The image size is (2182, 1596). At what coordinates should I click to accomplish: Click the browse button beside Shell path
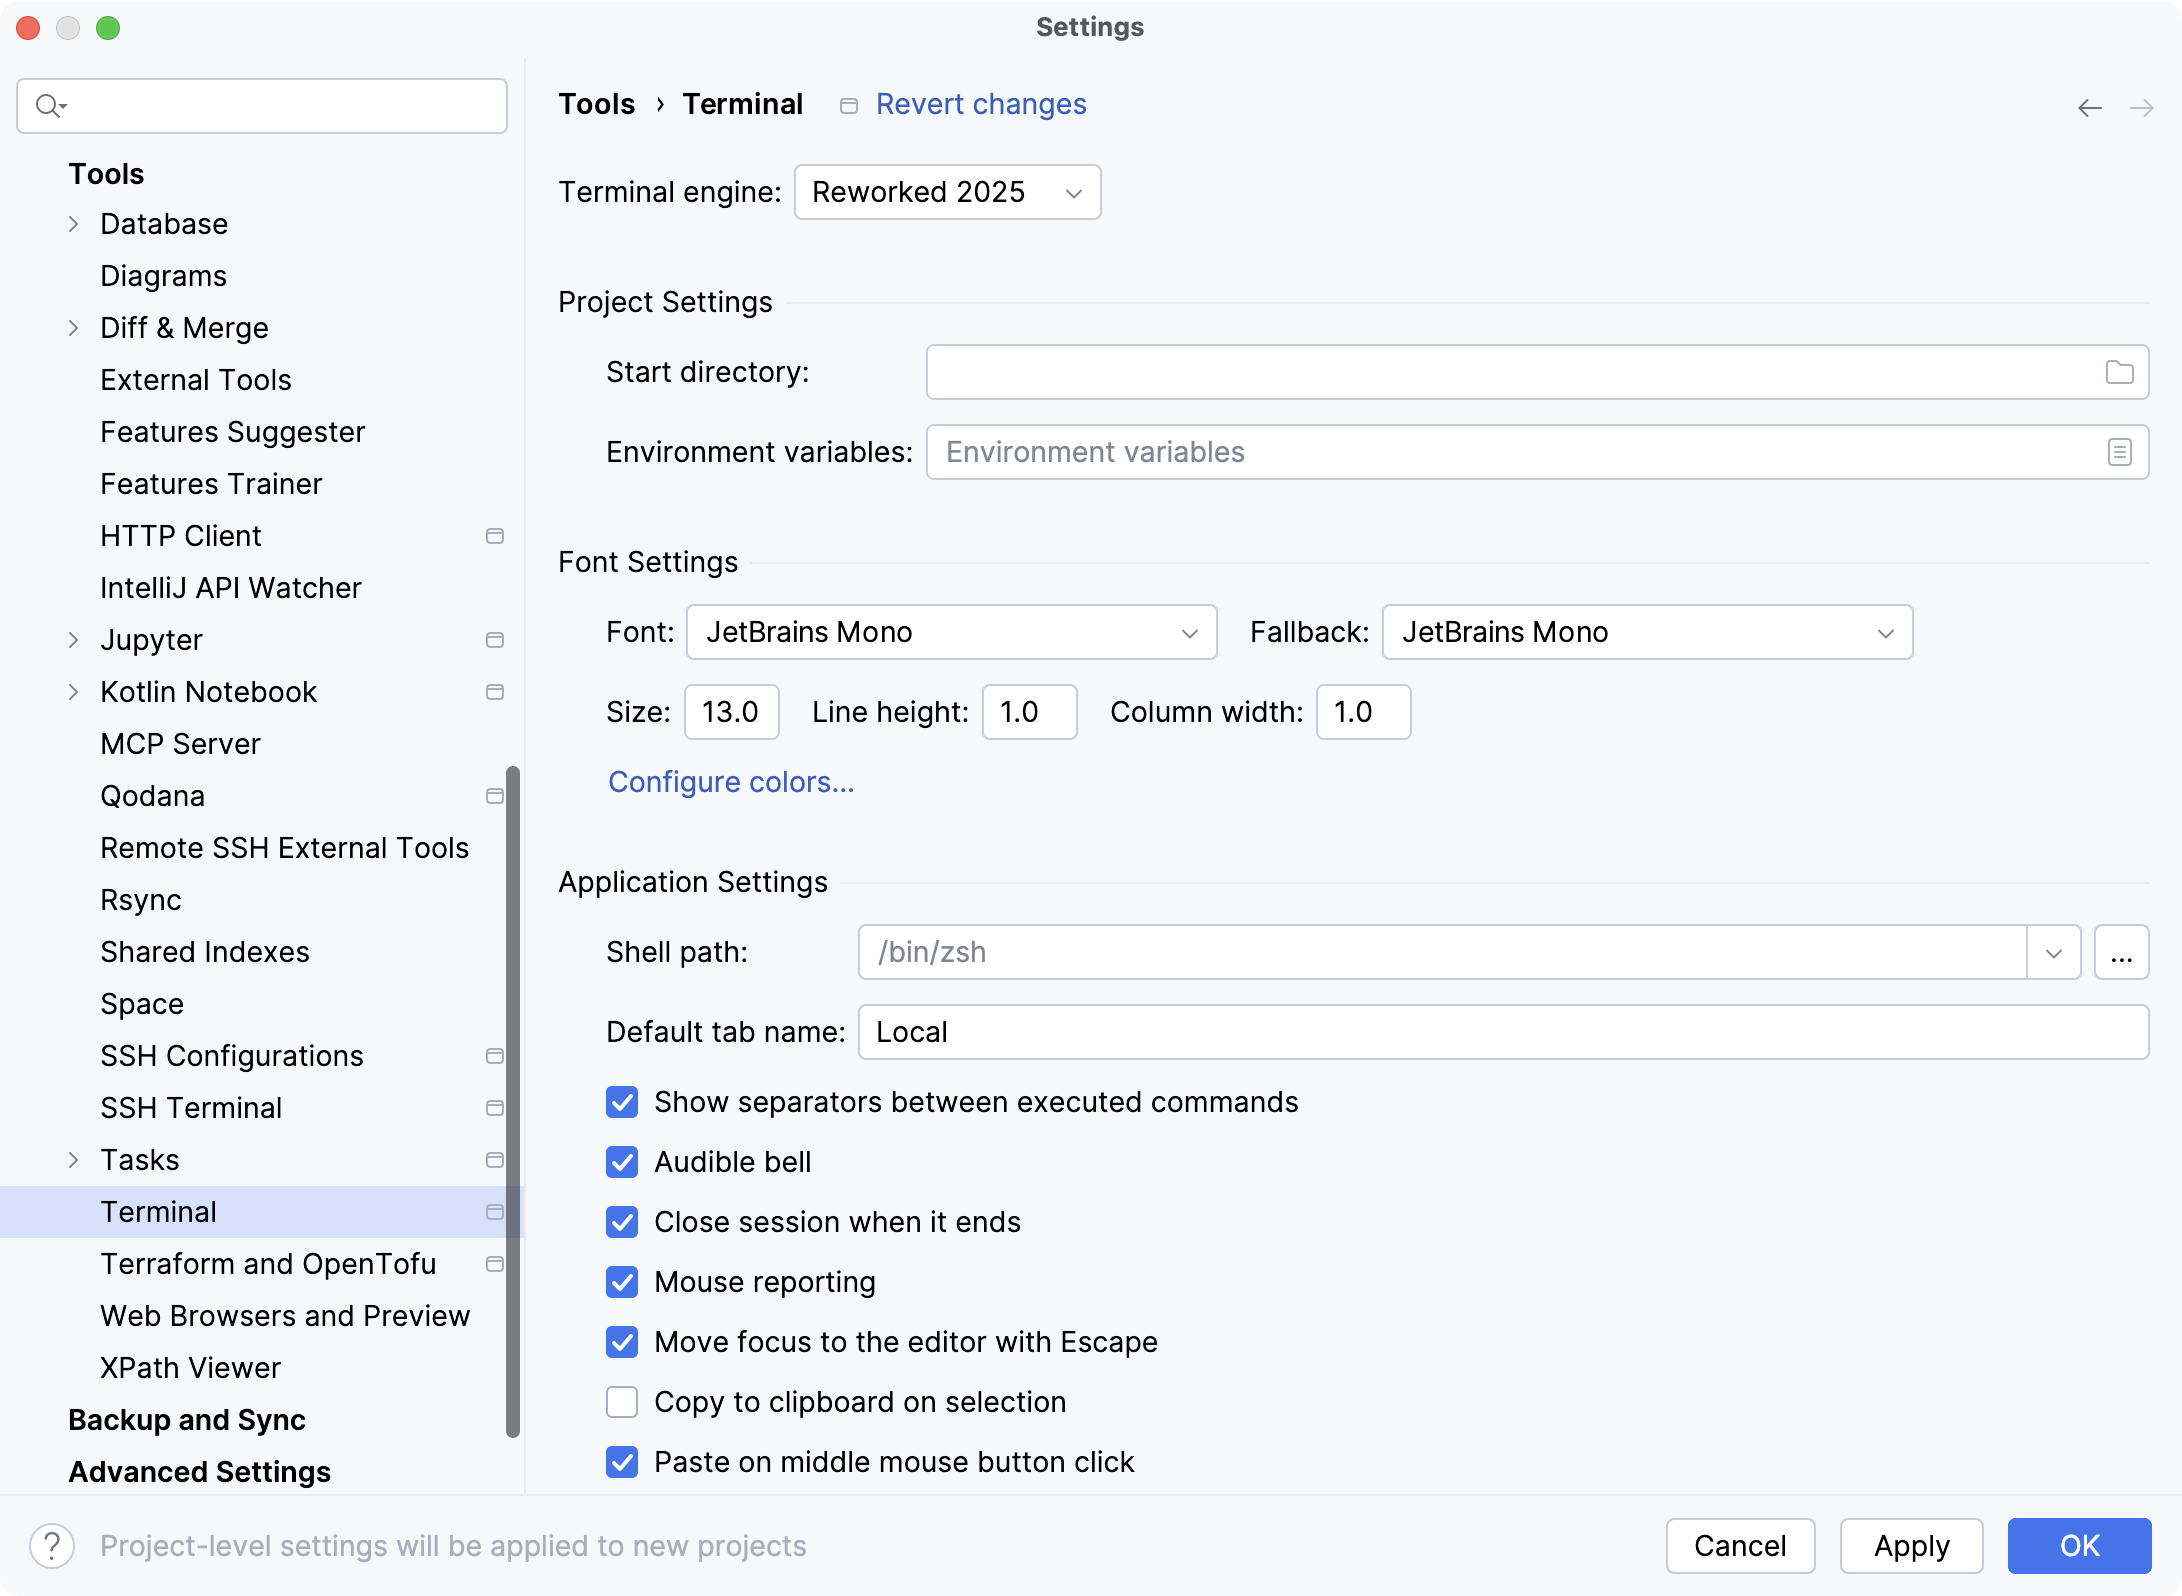[x=2122, y=952]
